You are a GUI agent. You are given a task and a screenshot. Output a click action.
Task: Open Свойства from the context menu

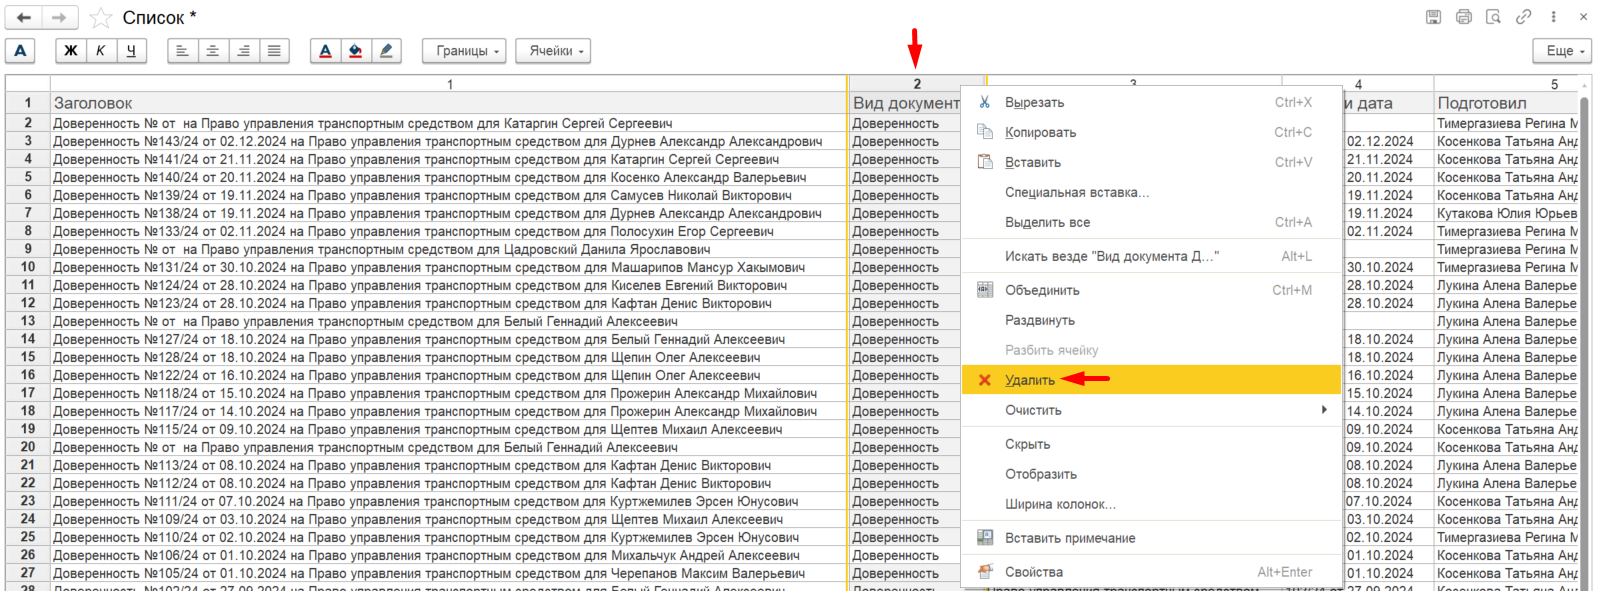[x=1151, y=572]
